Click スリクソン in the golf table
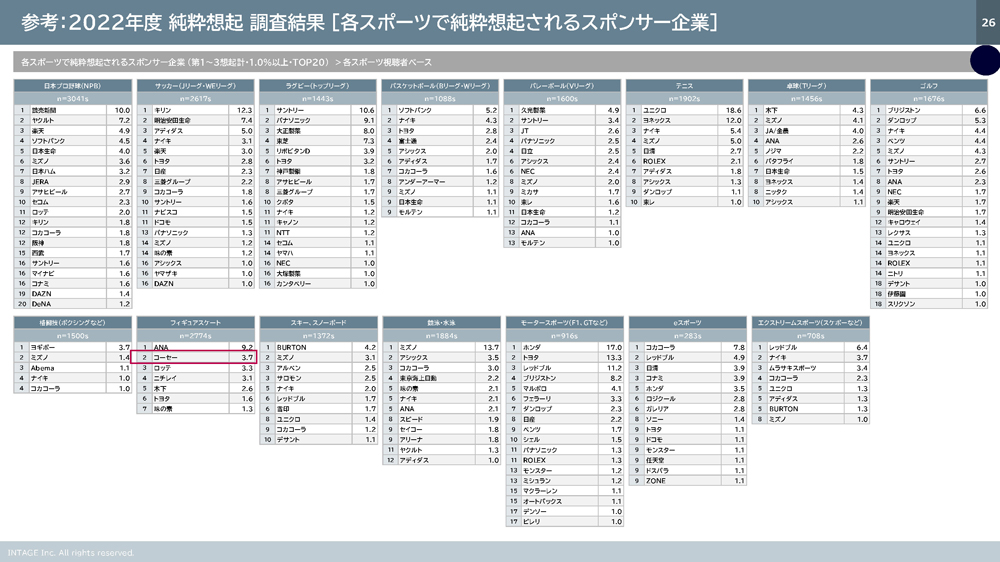The width and height of the screenshot is (1000, 562). pos(901,304)
